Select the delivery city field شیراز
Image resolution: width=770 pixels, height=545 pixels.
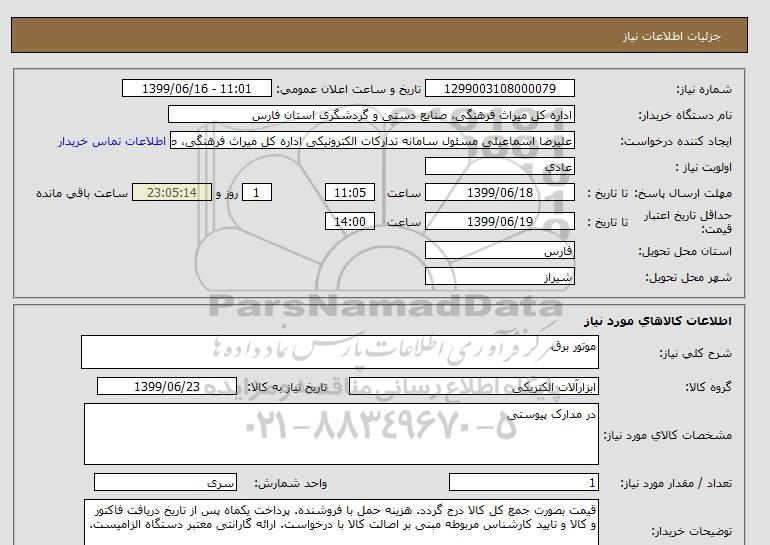coord(499,276)
